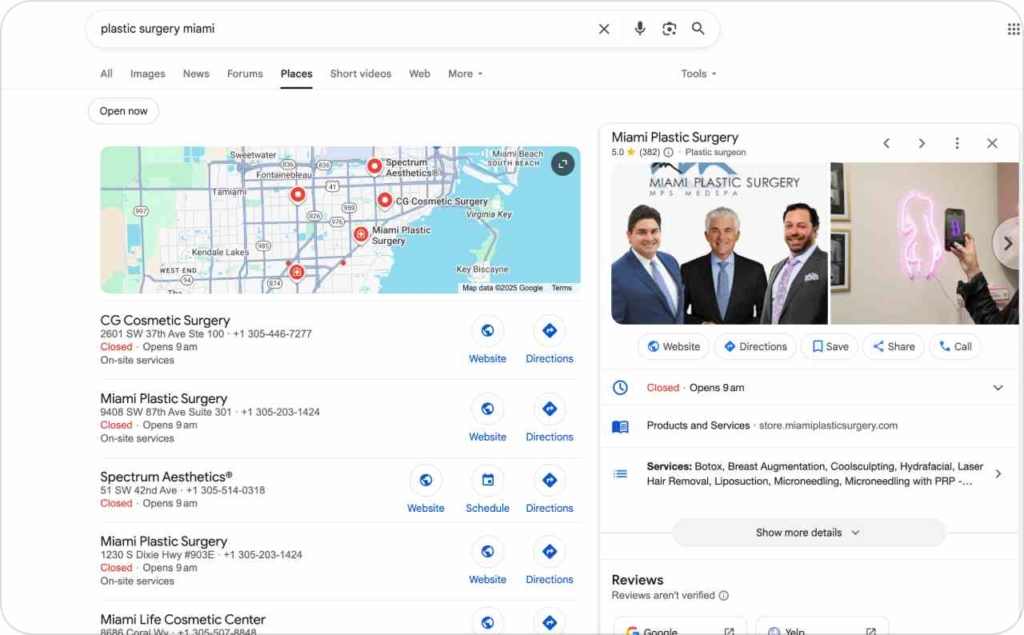This screenshot has width=1024, height=635.
Task: Click the voice search microphone icon
Action: (x=640, y=29)
